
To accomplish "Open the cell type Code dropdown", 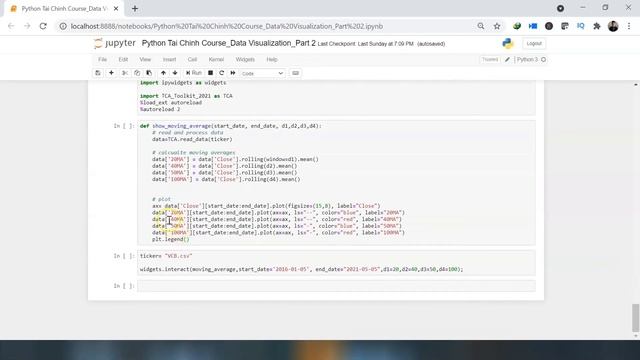I will (262, 73).
